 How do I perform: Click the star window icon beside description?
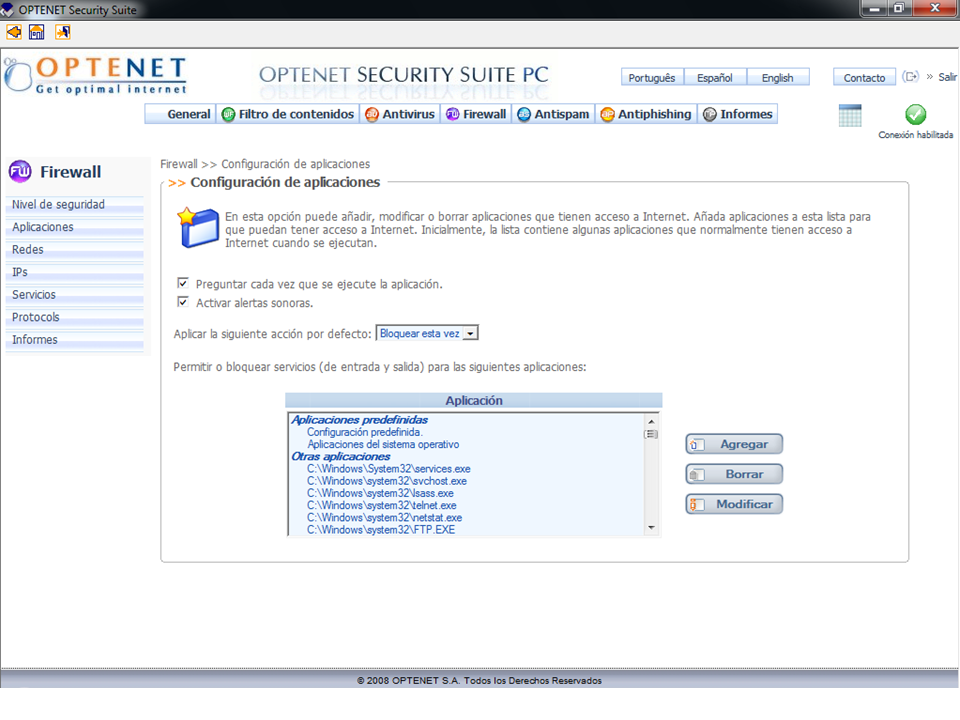(197, 227)
